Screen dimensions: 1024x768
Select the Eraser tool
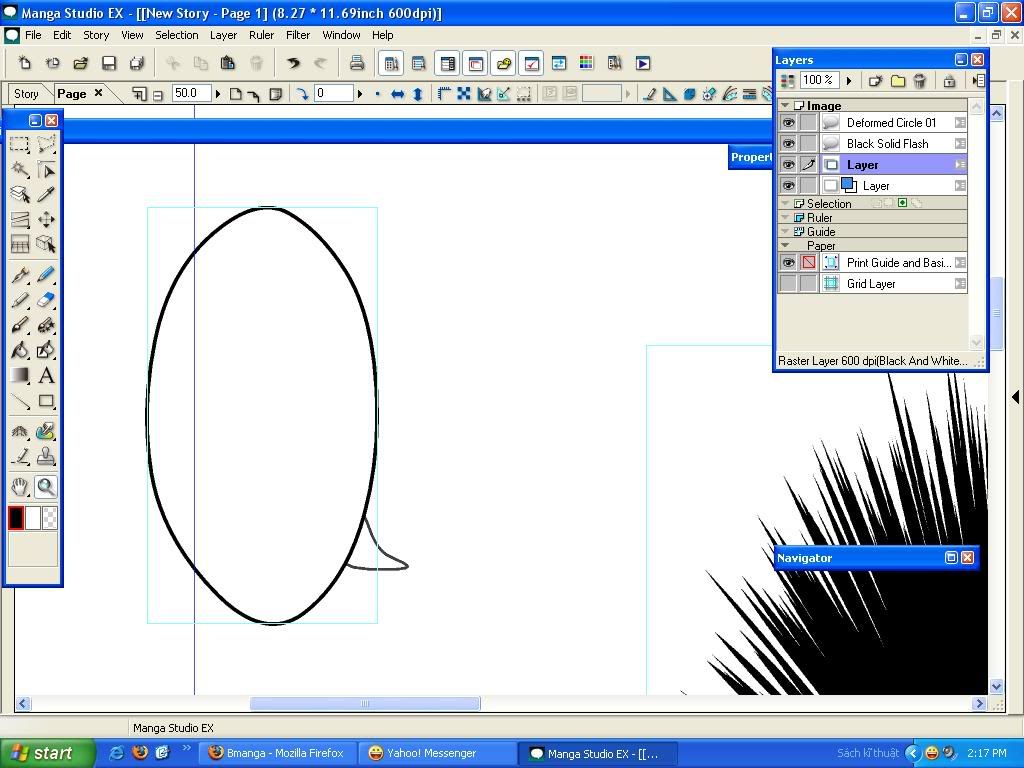click(46, 300)
